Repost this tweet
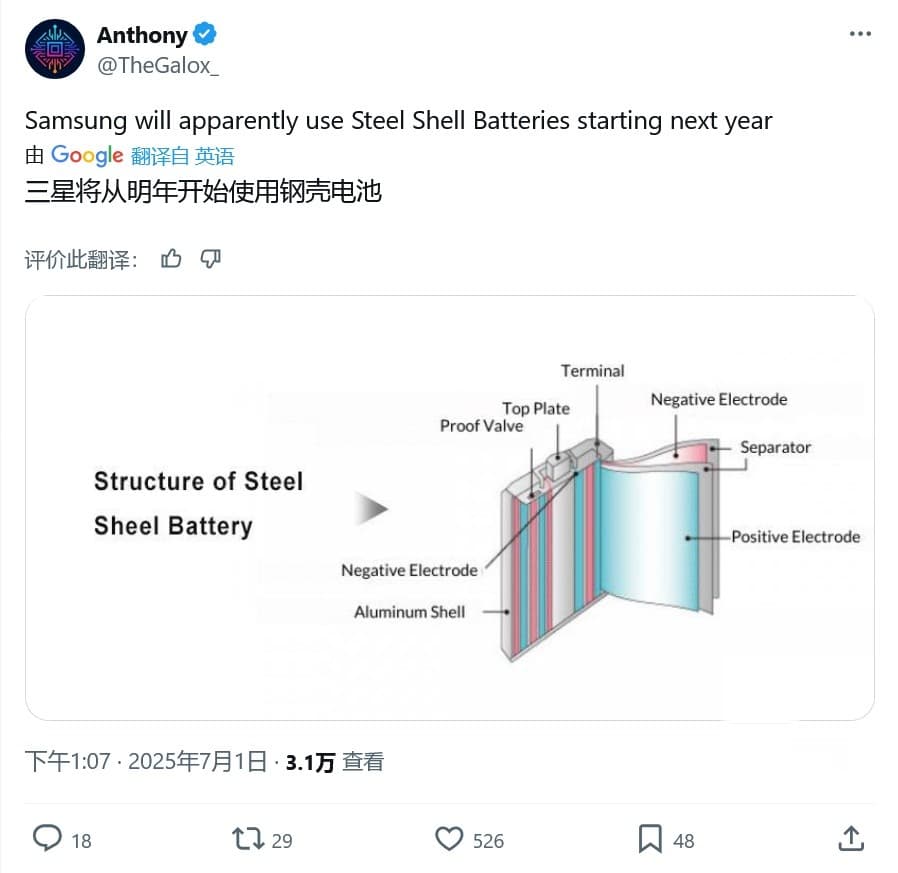 pyautogui.click(x=247, y=838)
